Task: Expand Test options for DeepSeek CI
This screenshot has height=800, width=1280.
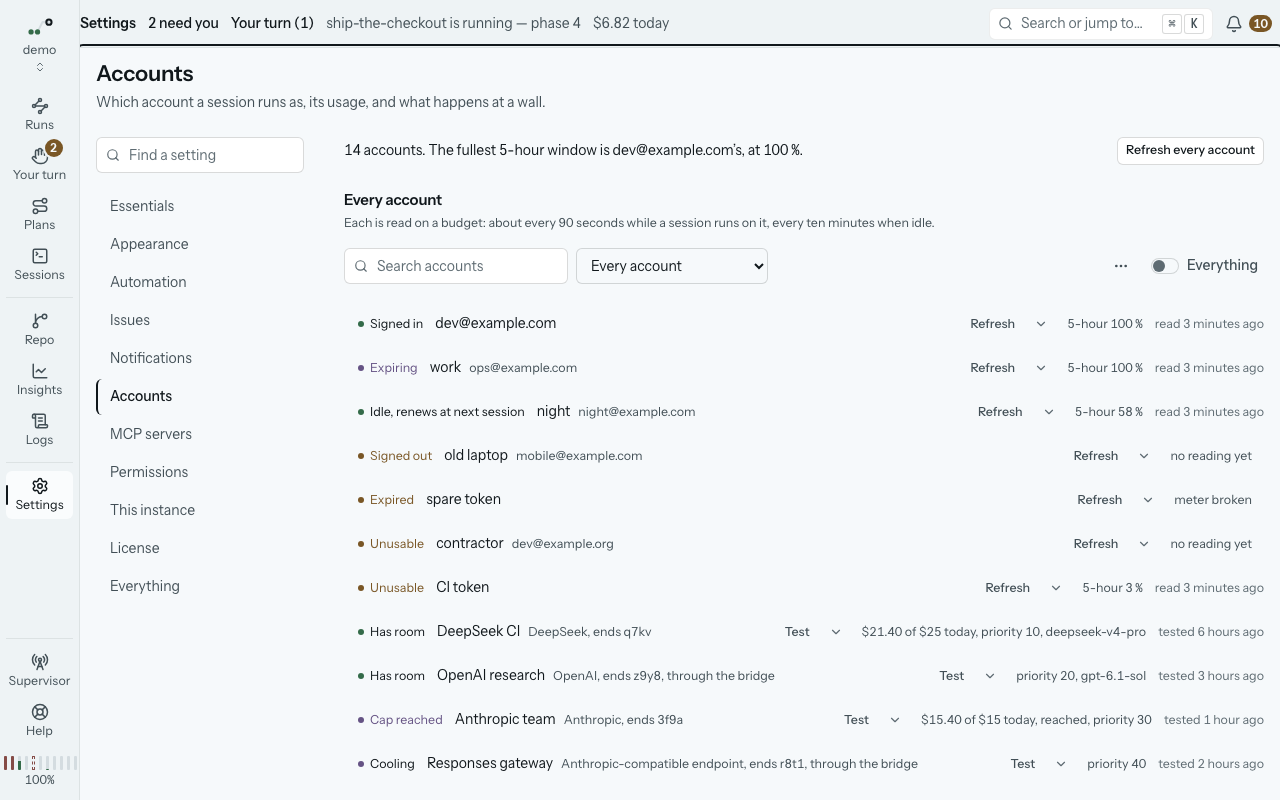Action: pyautogui.click(x=834, y=632)
